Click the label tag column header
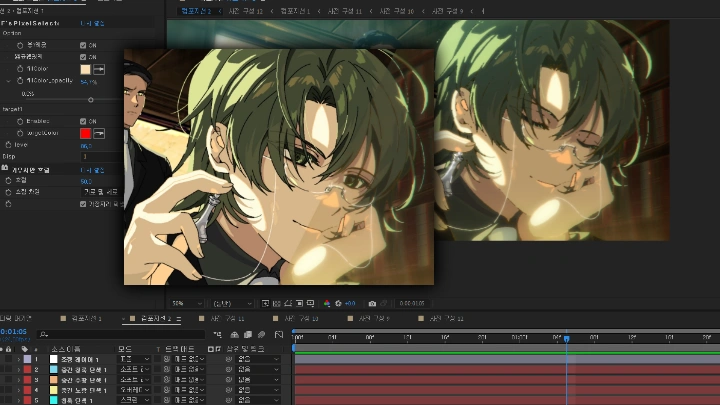Viewport: 720px width, 405px height. [24, 349]
